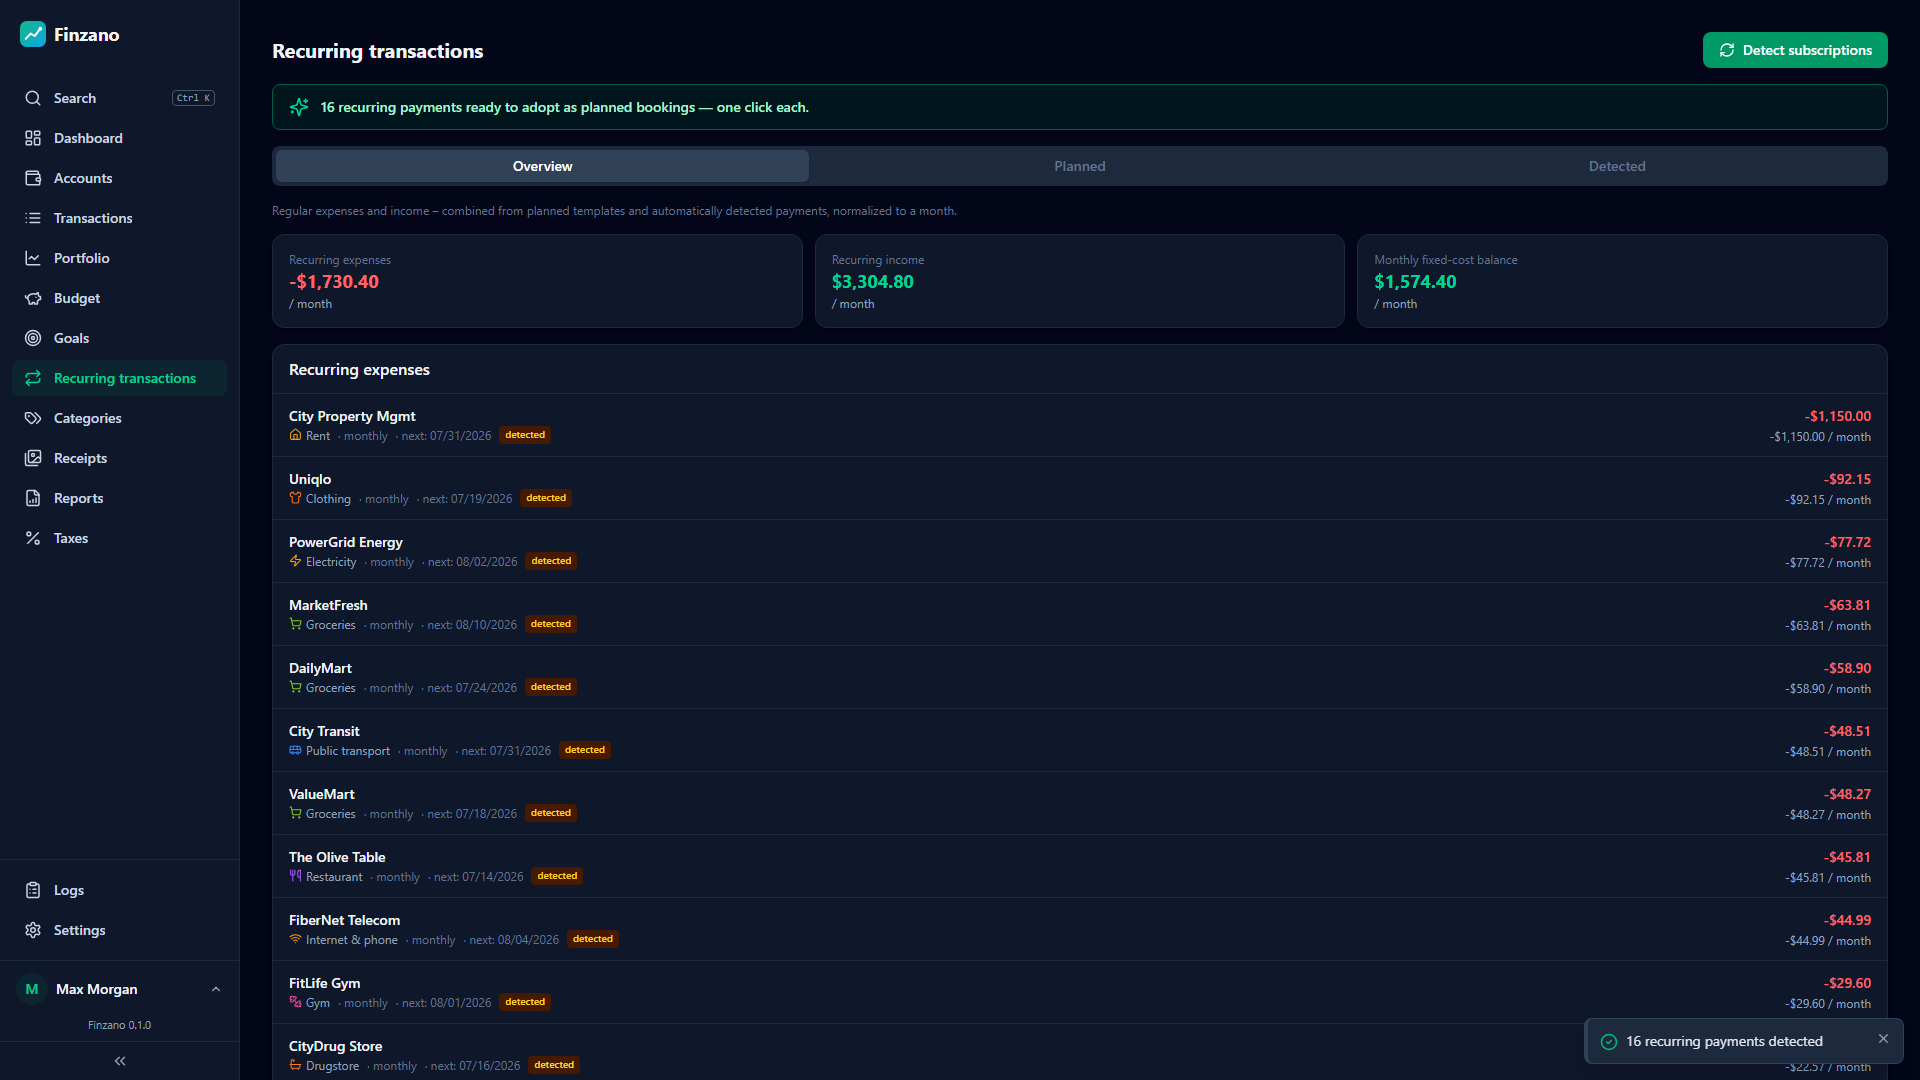Click the Max Morgan avatar
The width and height of the screenshot is (1920, 1080).
coord(32,989)
